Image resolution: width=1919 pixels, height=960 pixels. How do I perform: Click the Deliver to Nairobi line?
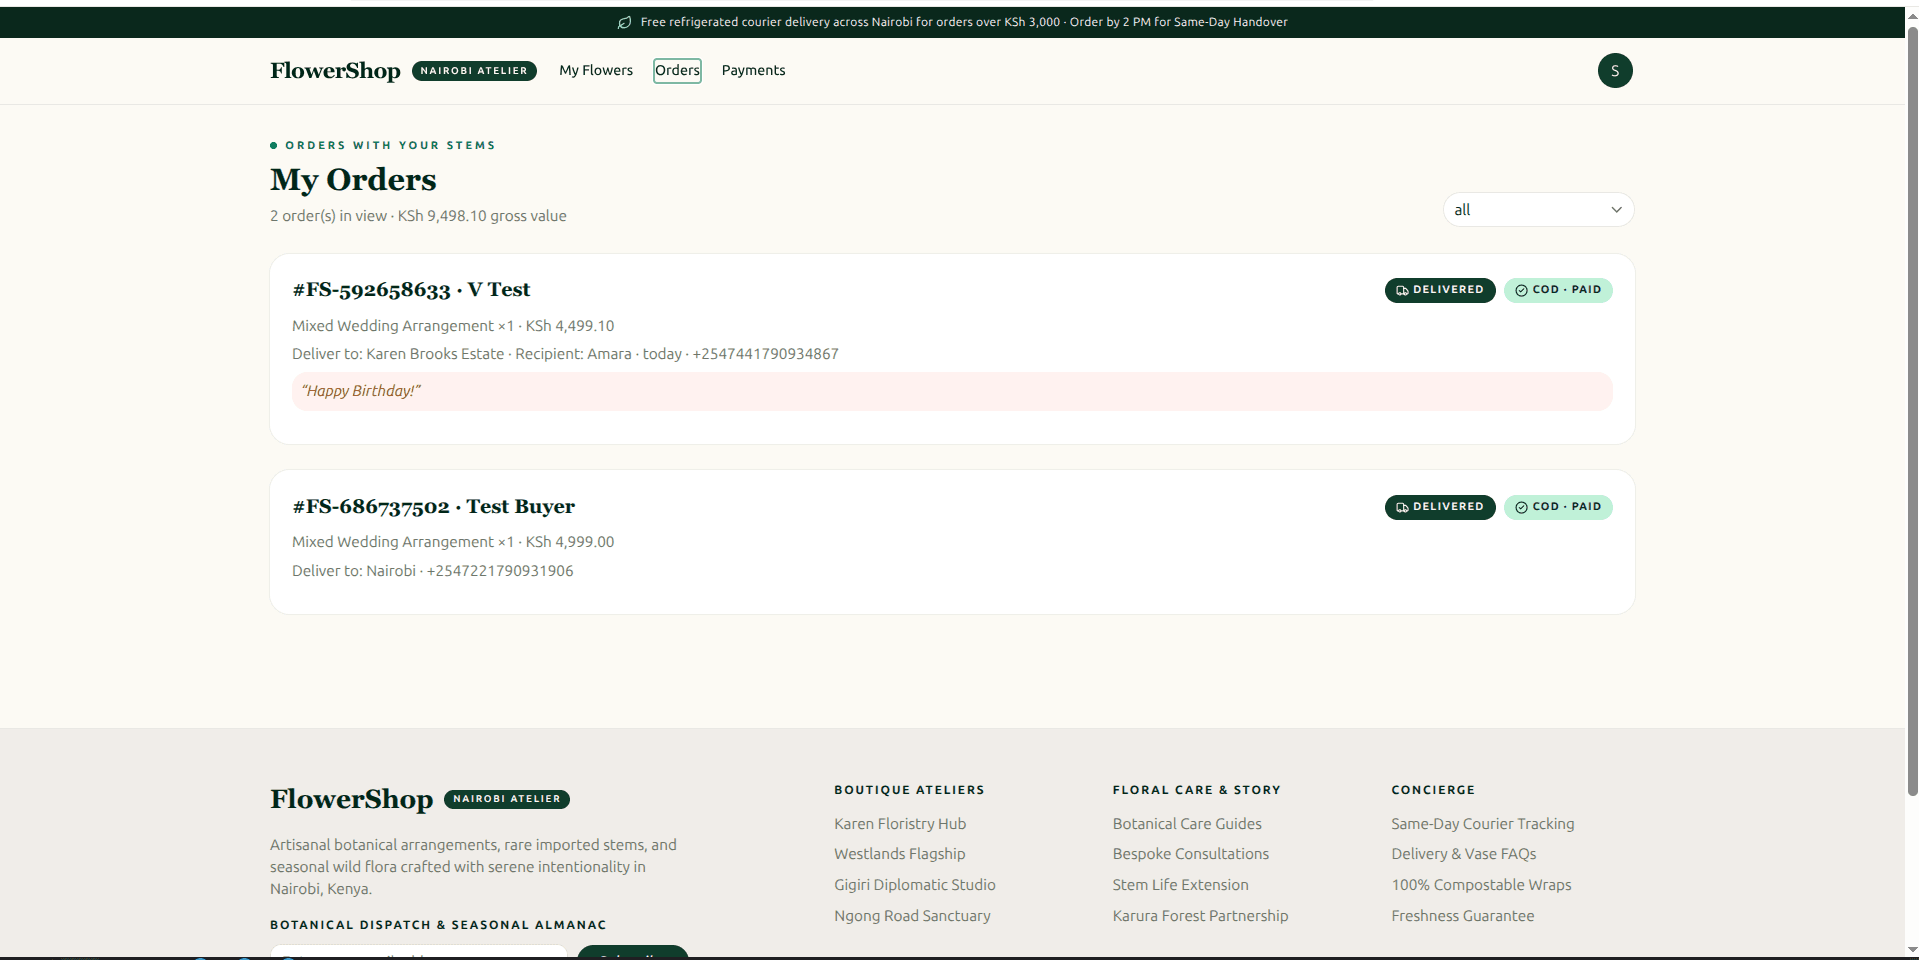pyautogui.click(x=433, y=571)
